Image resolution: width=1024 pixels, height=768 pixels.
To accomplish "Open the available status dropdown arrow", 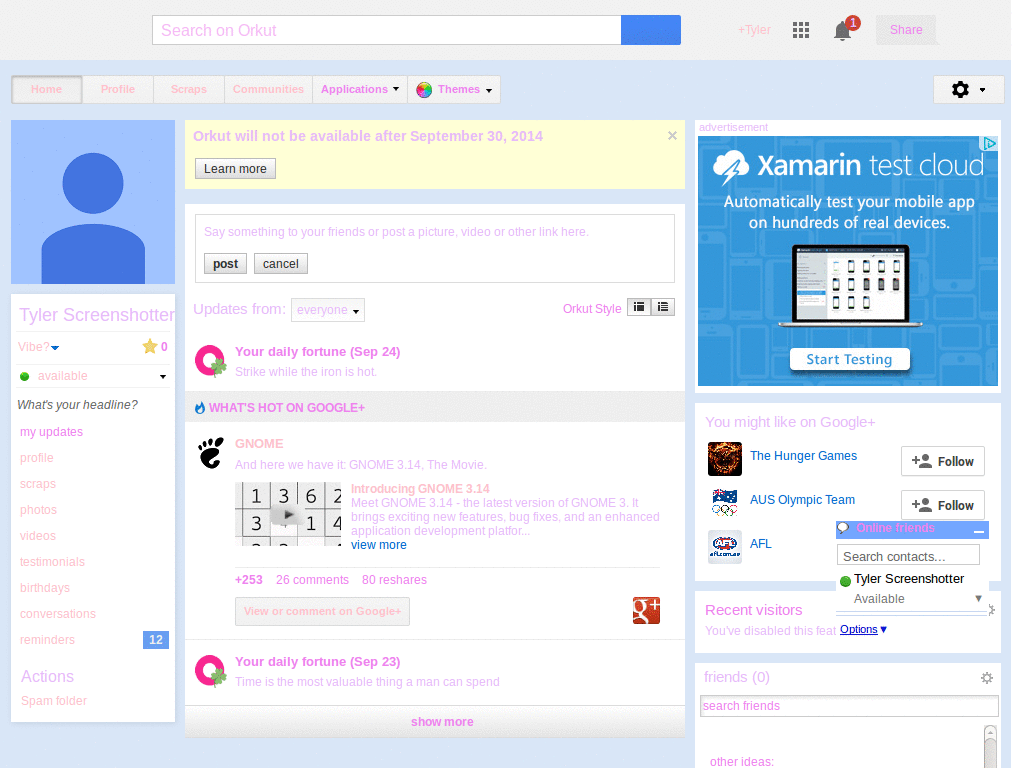I will pos(163,377).
